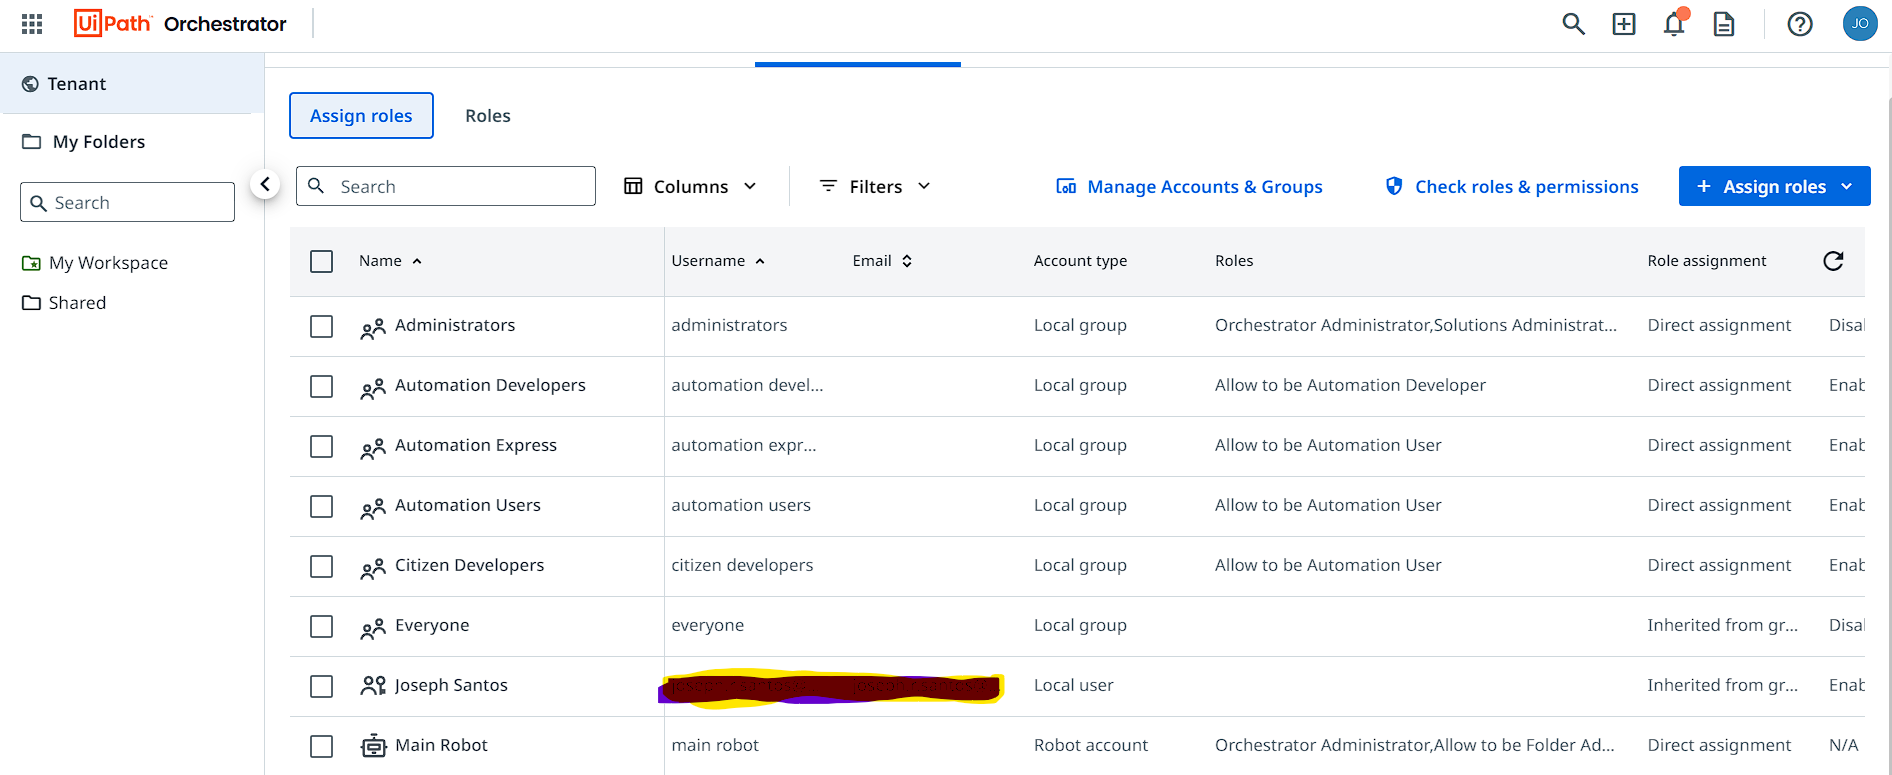Collapse the sidebar with chevron arrow
The image size is (1892, 775).
coord(265,184)
